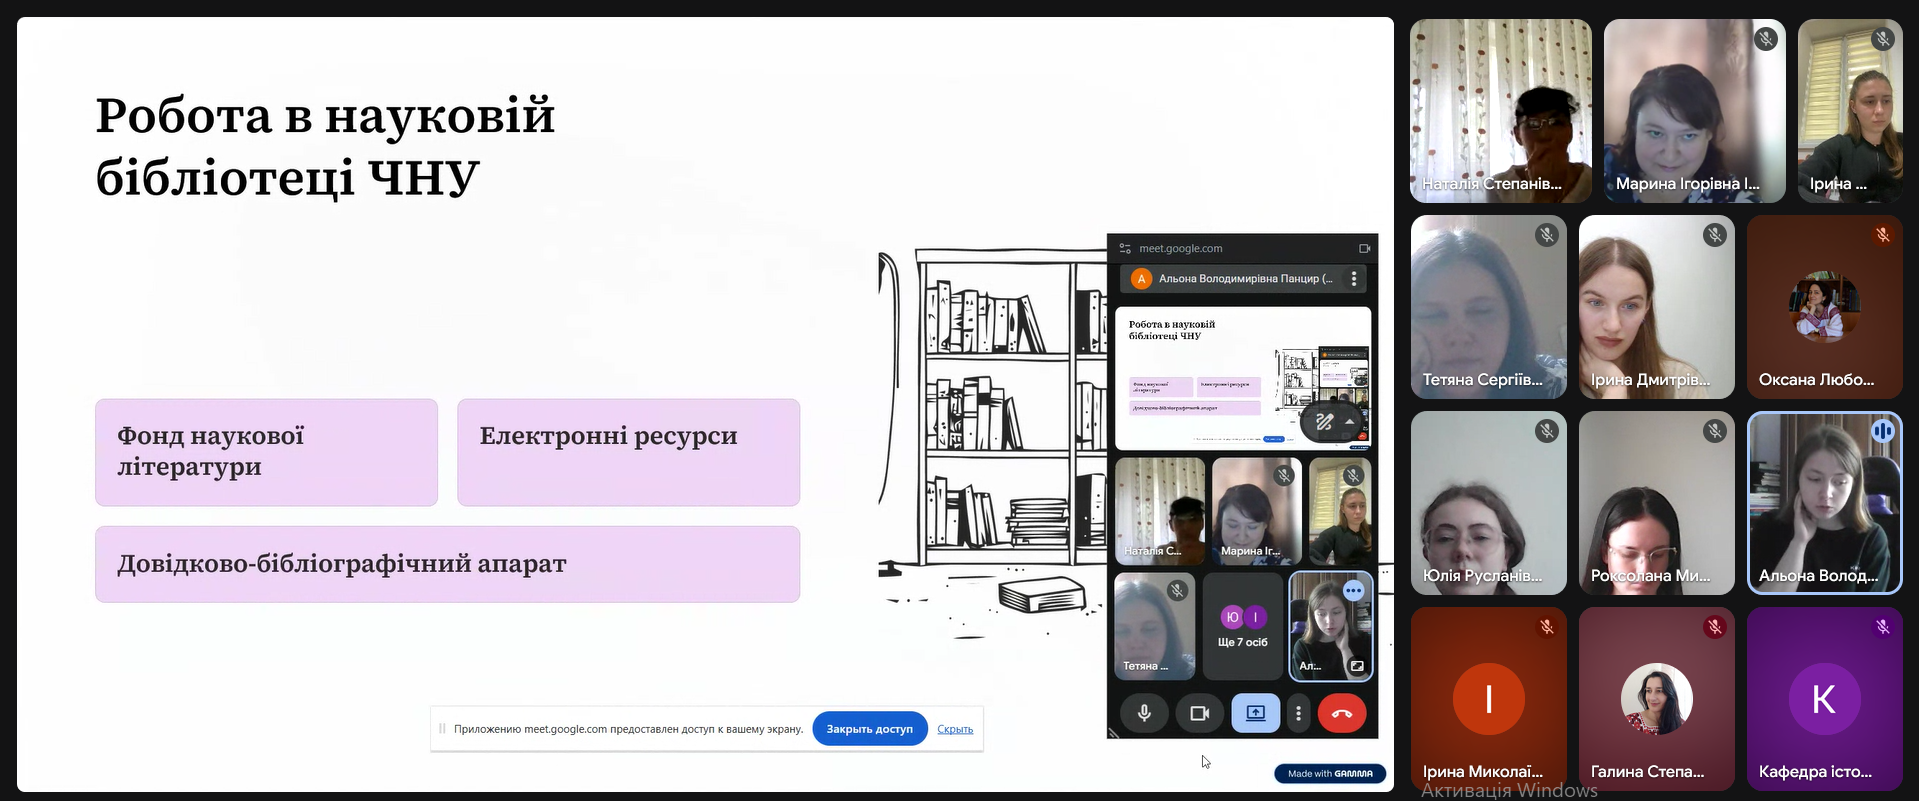
Task: Click the muted mic icon on Юлія Русланів... tile
Action: [1547, 431]
